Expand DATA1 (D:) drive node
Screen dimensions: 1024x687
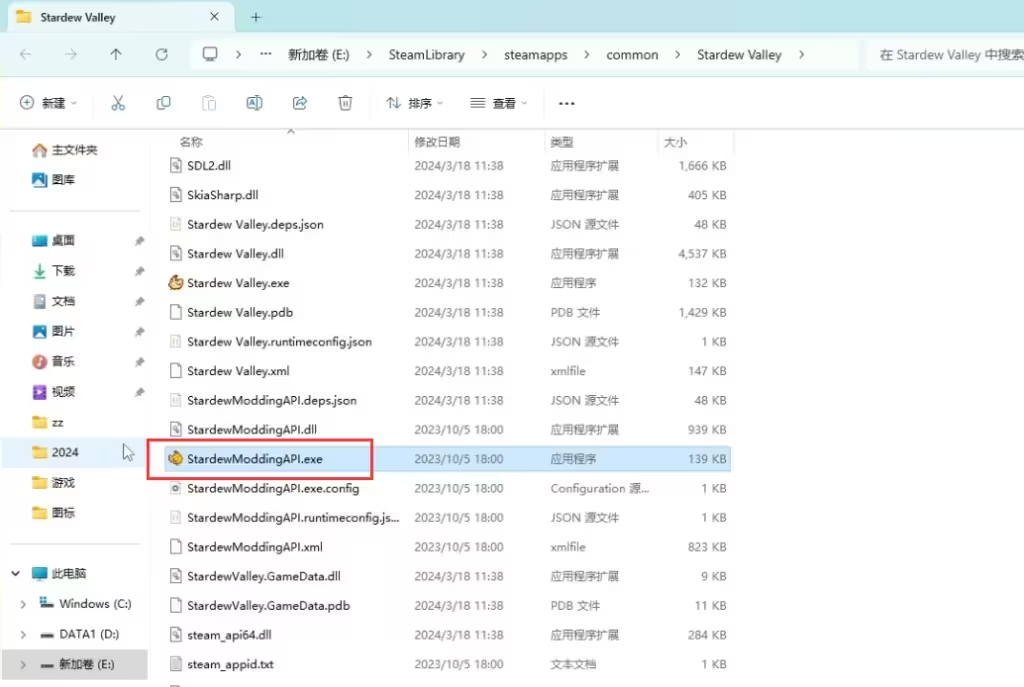(23, 634)
